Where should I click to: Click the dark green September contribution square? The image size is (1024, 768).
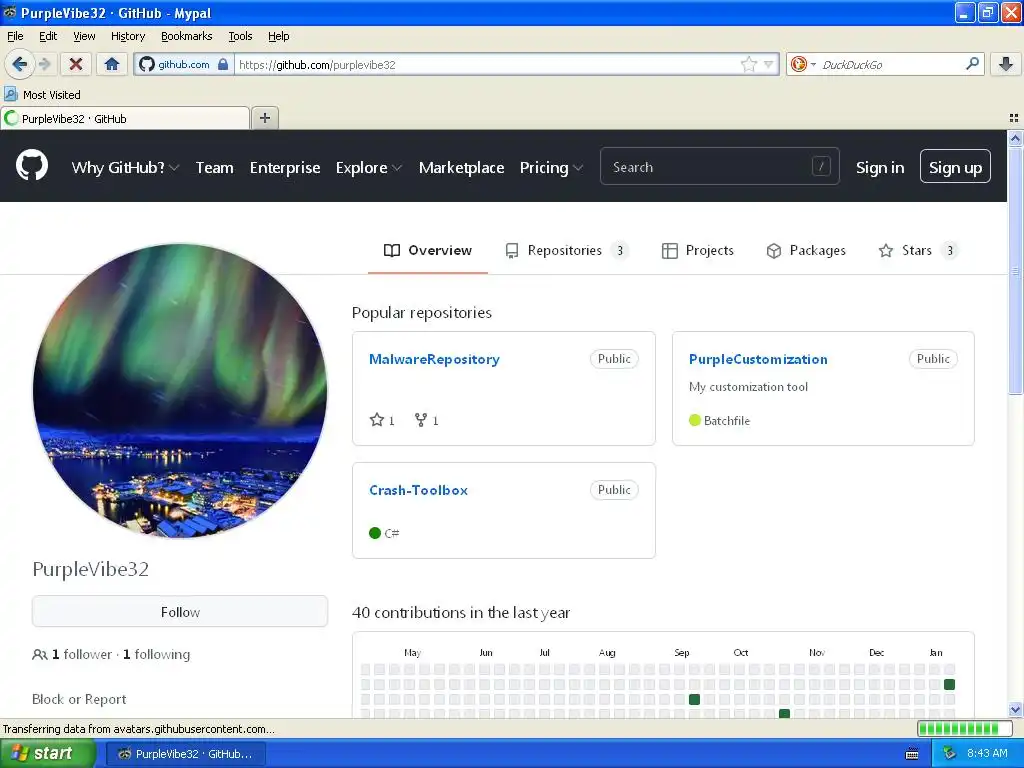tap(694, 699)
